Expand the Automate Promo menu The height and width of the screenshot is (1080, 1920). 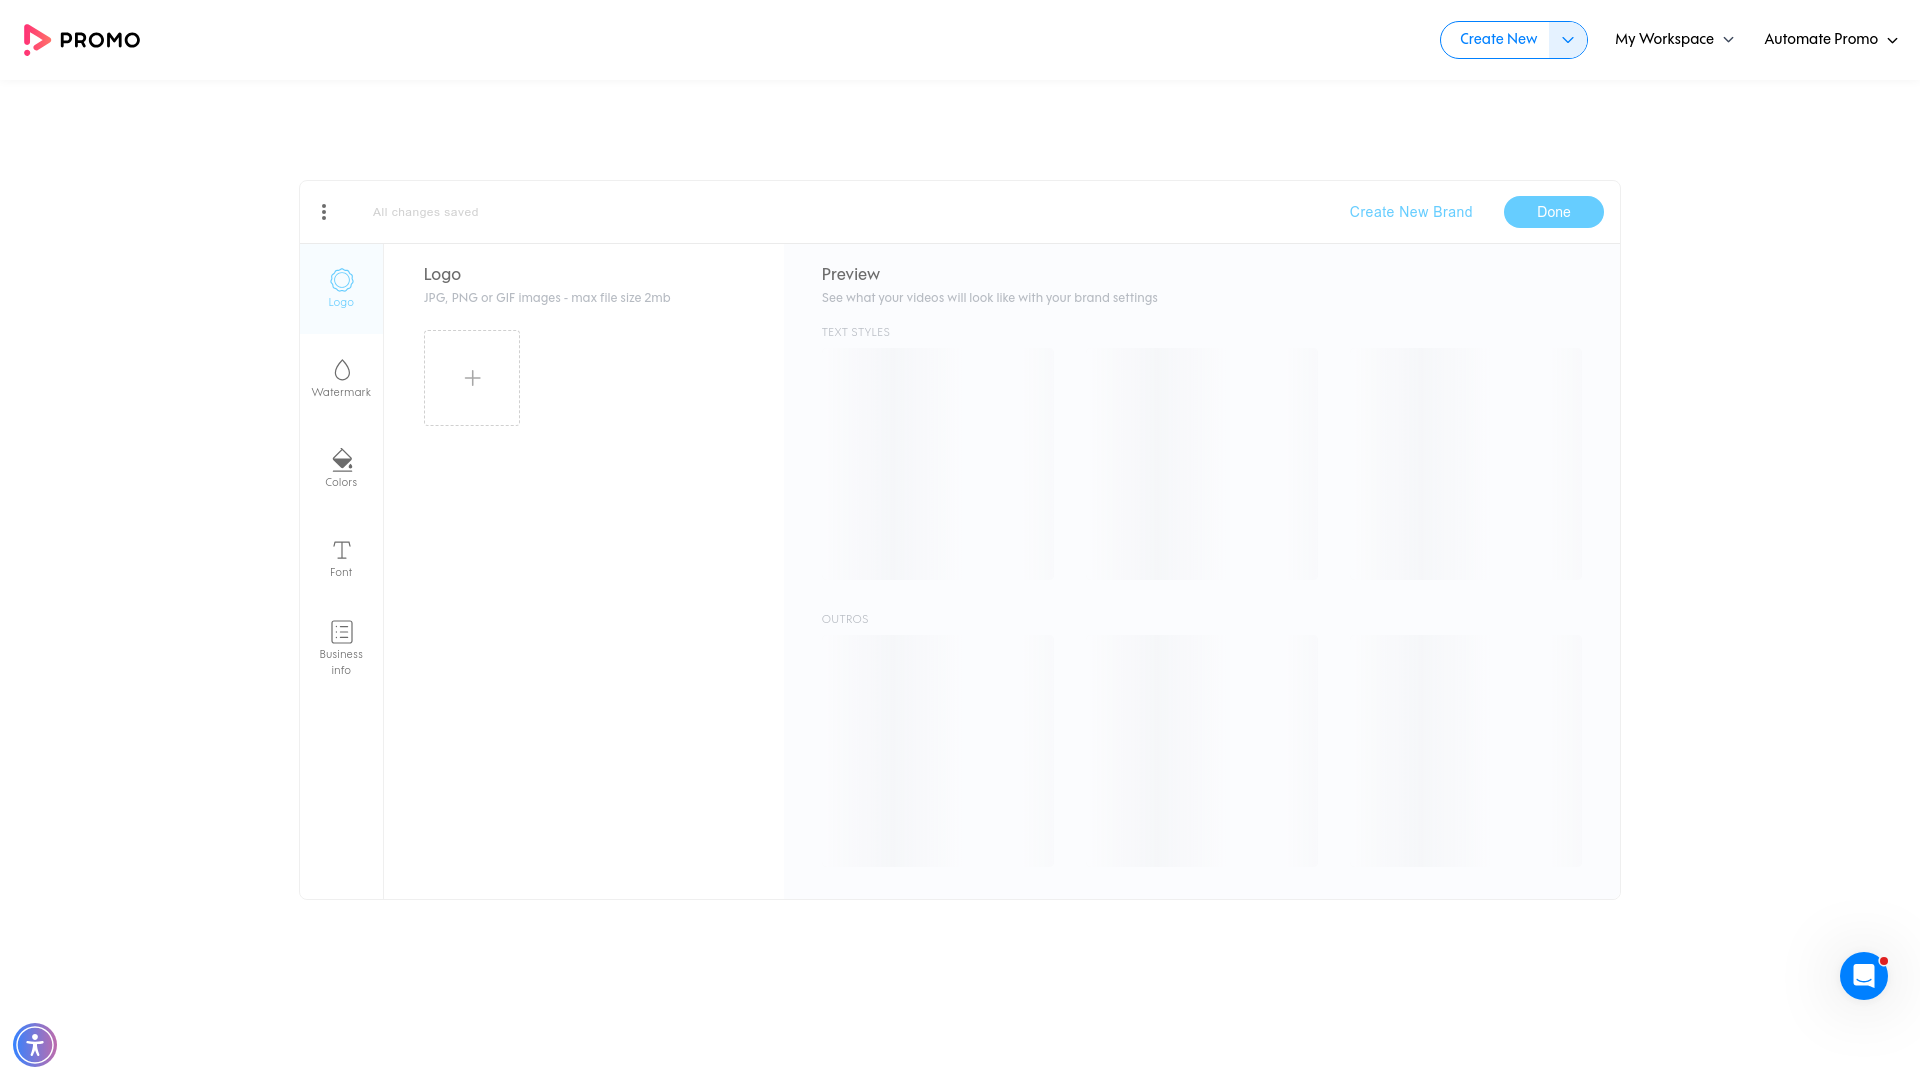[1831, 40]
